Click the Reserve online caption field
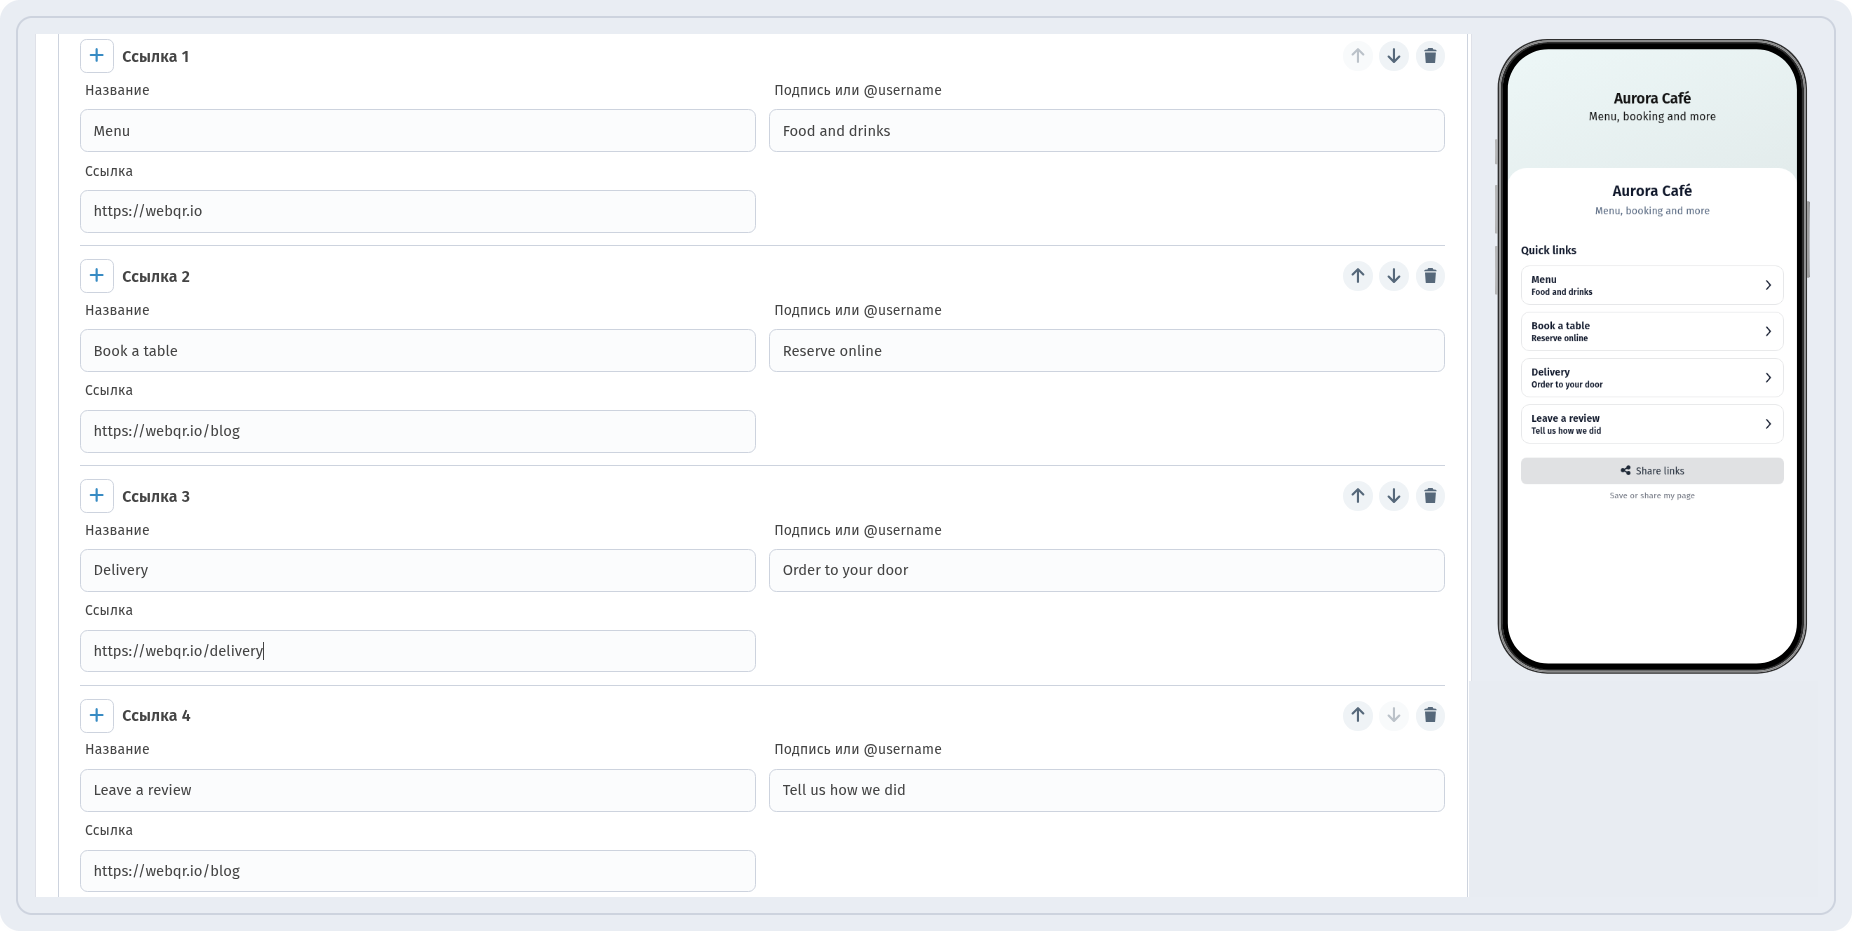The image size is (1852, 931). pyautogui.click(x=1107, y=351)
